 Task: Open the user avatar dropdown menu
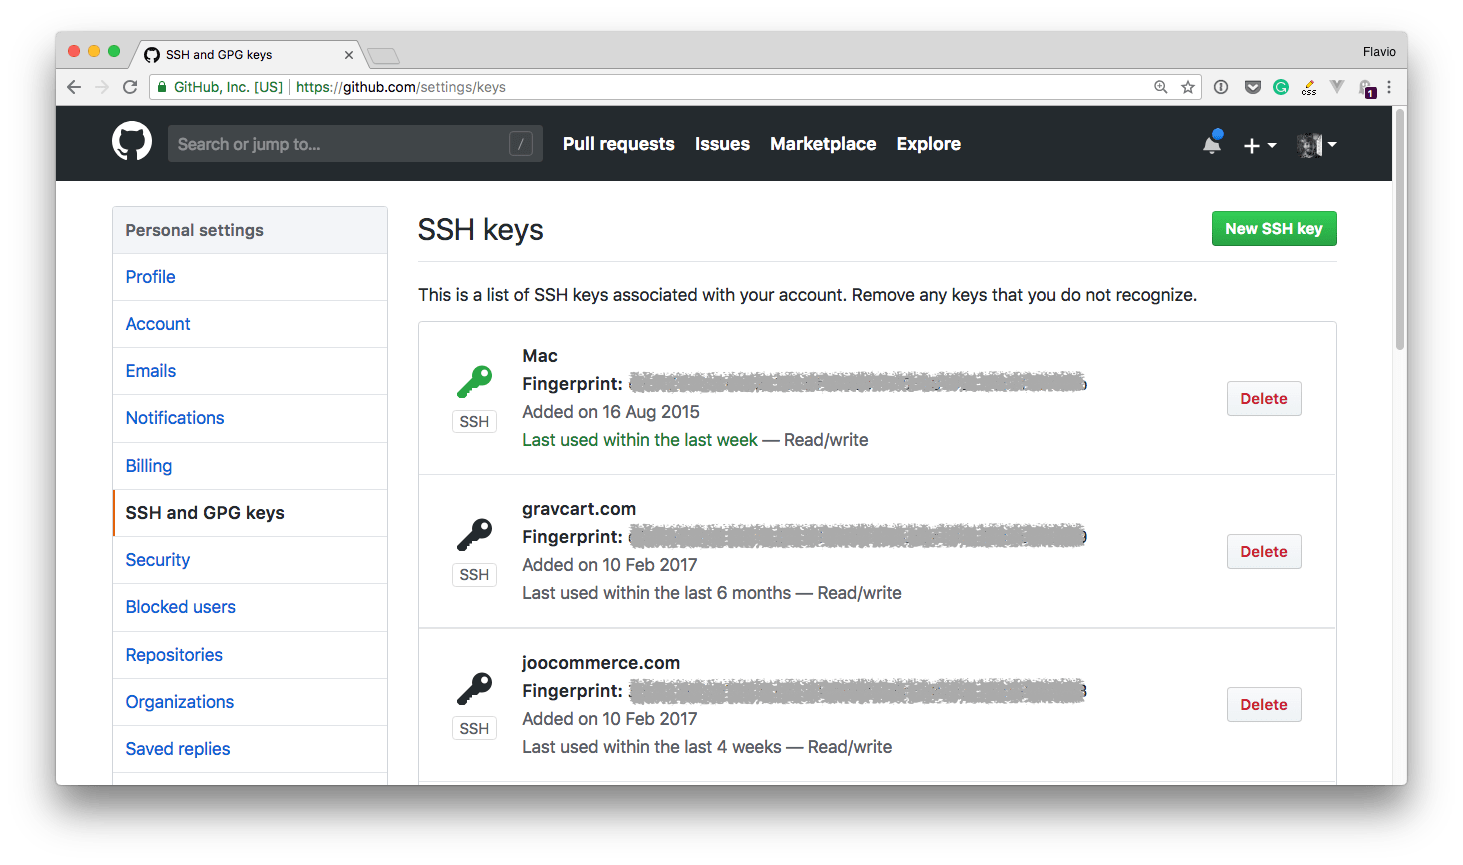[x=1316, y=145]
